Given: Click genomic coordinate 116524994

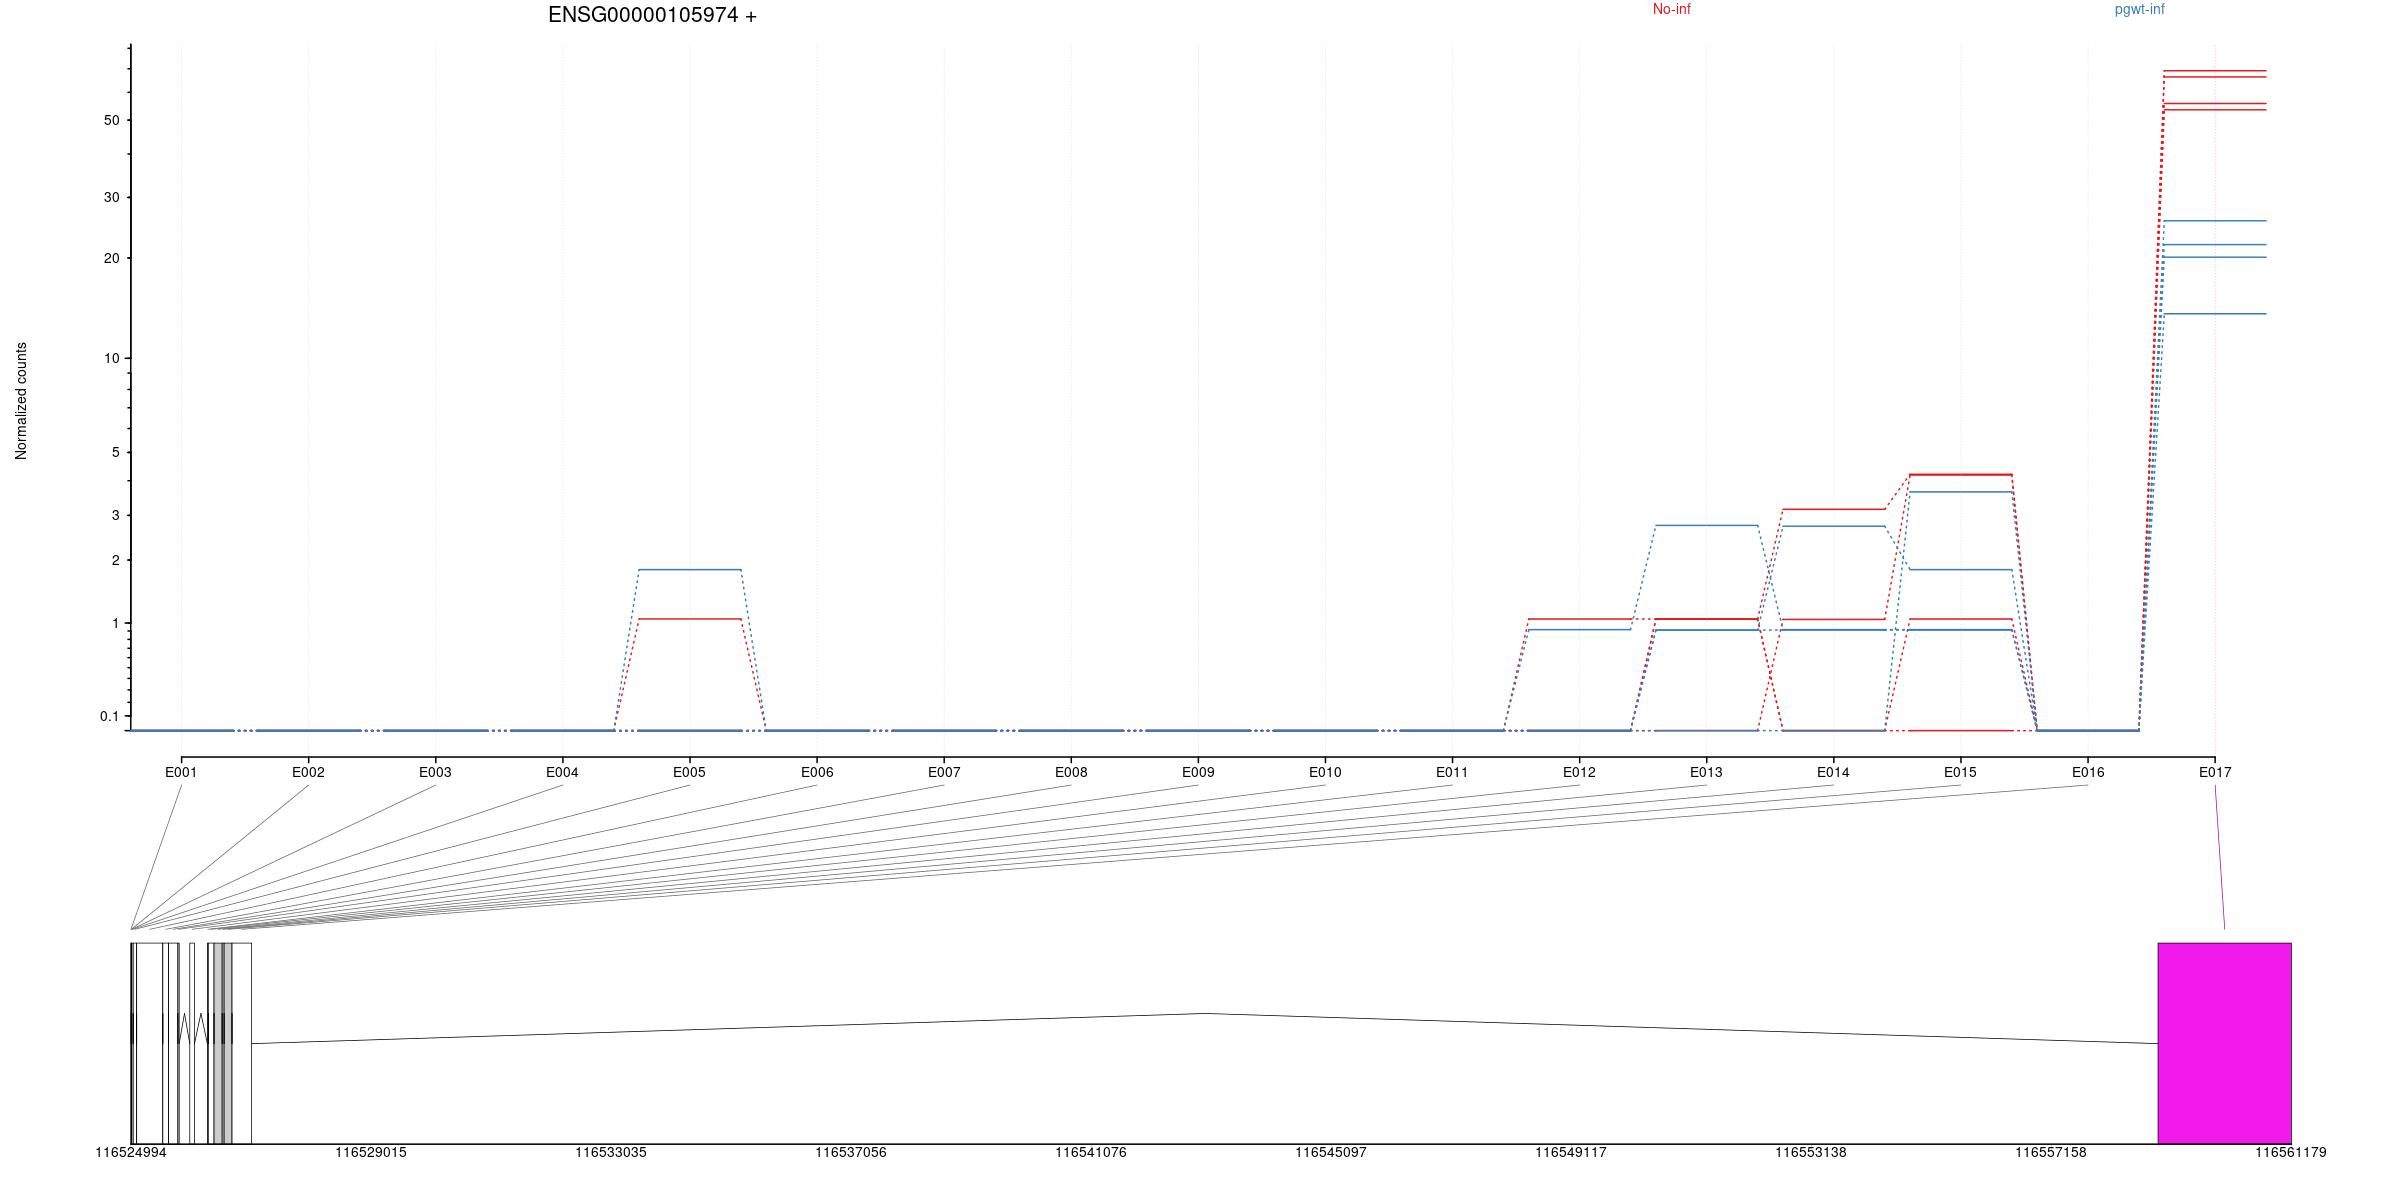Looking at the screenshot, I should pos(131,1153).
